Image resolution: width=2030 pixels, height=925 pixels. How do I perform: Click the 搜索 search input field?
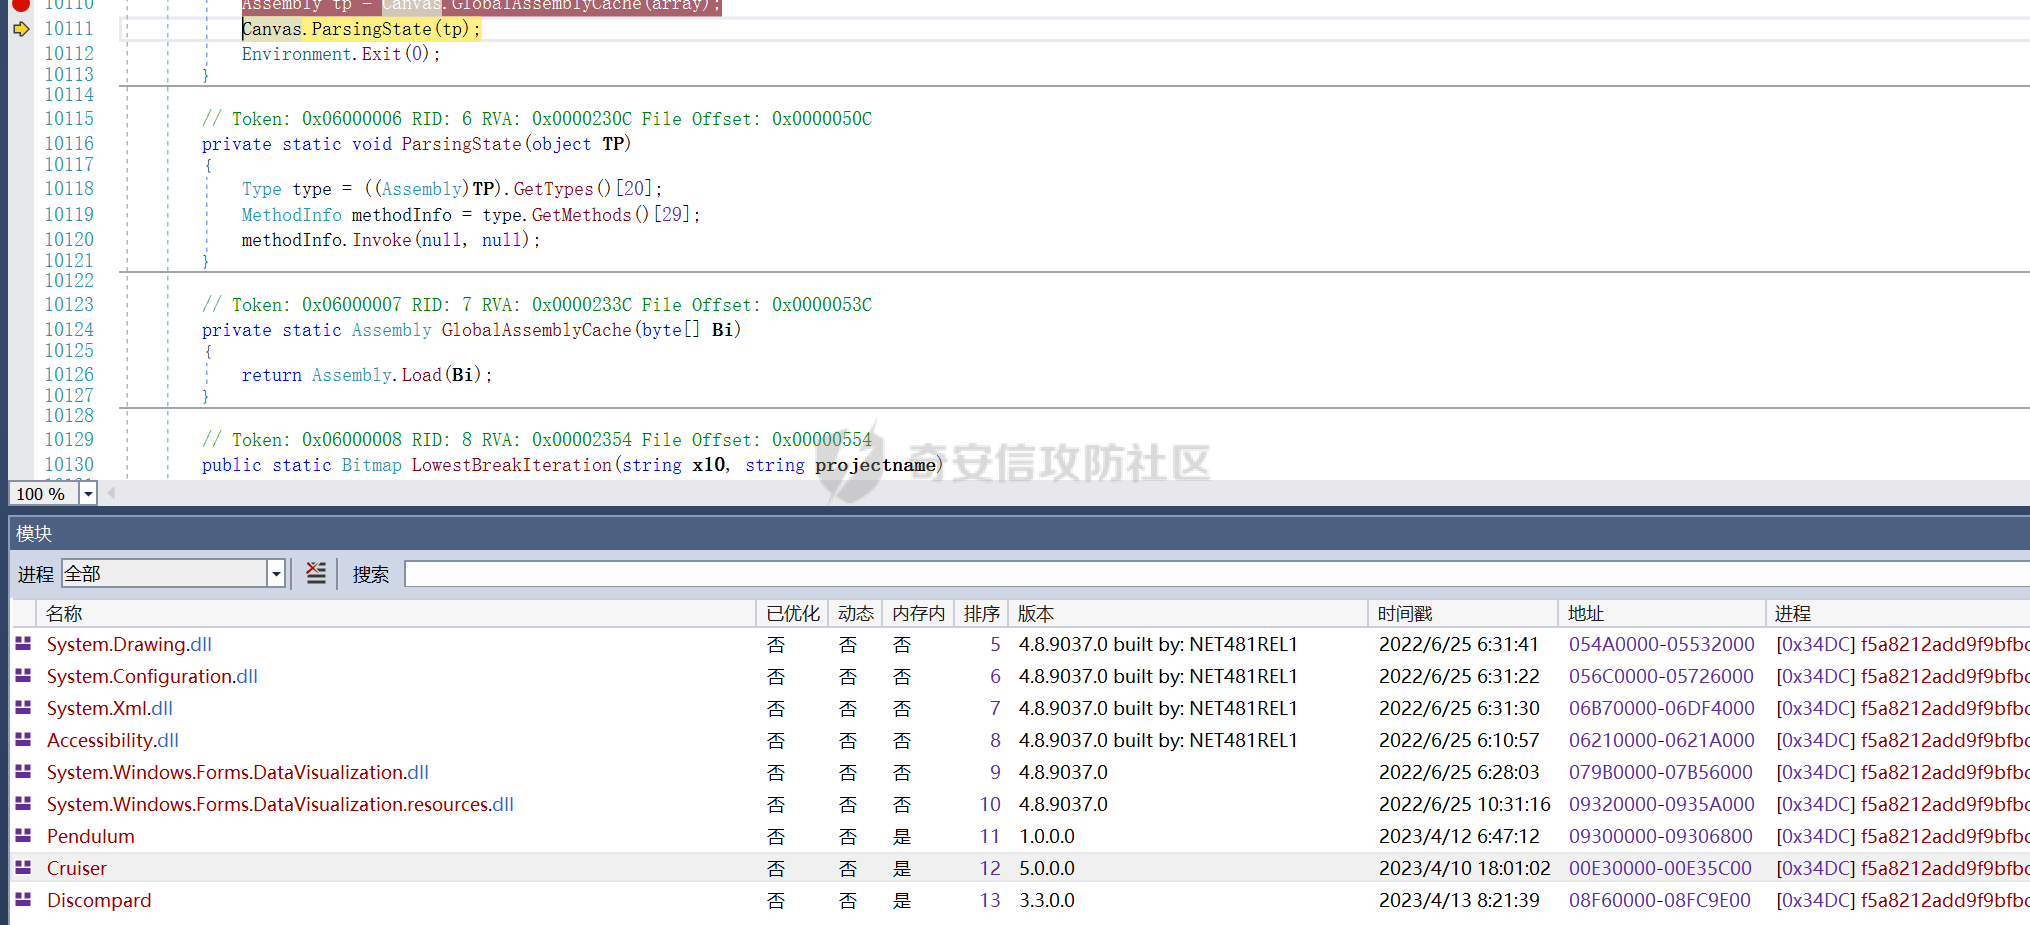[1216, 574]
